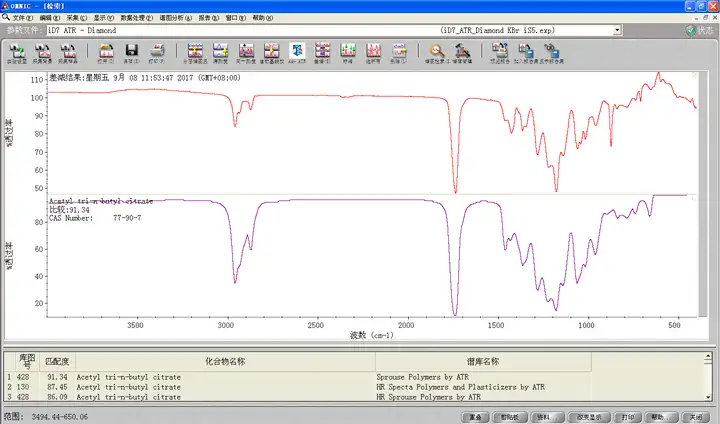Click the Spectrum Search magnifier icon

(437, 53)
